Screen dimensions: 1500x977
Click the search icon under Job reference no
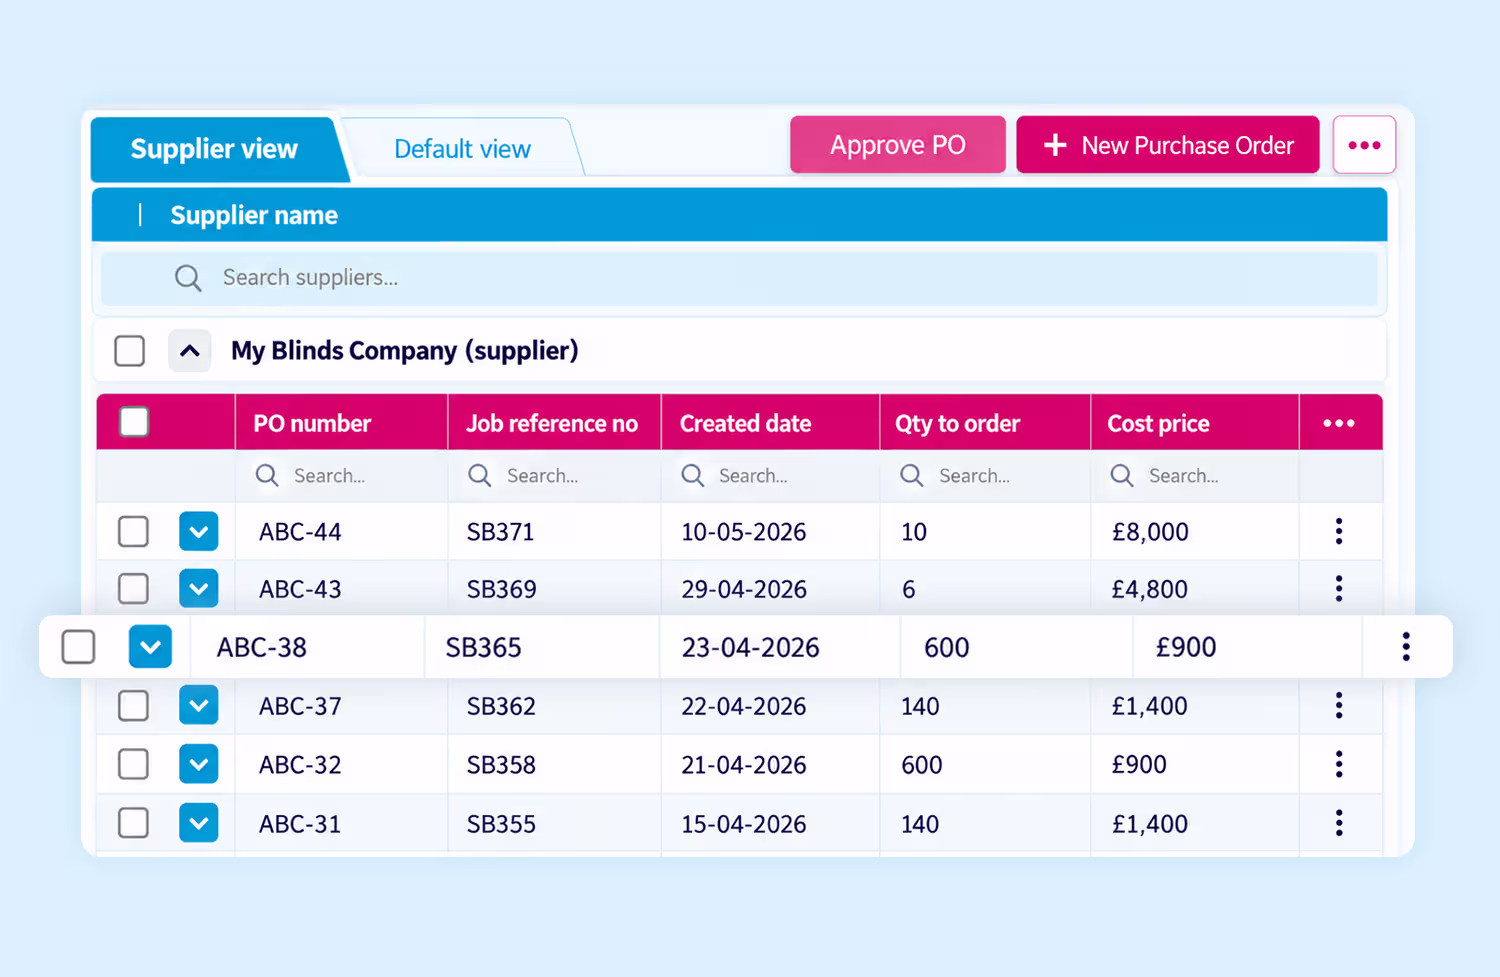tap(480, 476)
